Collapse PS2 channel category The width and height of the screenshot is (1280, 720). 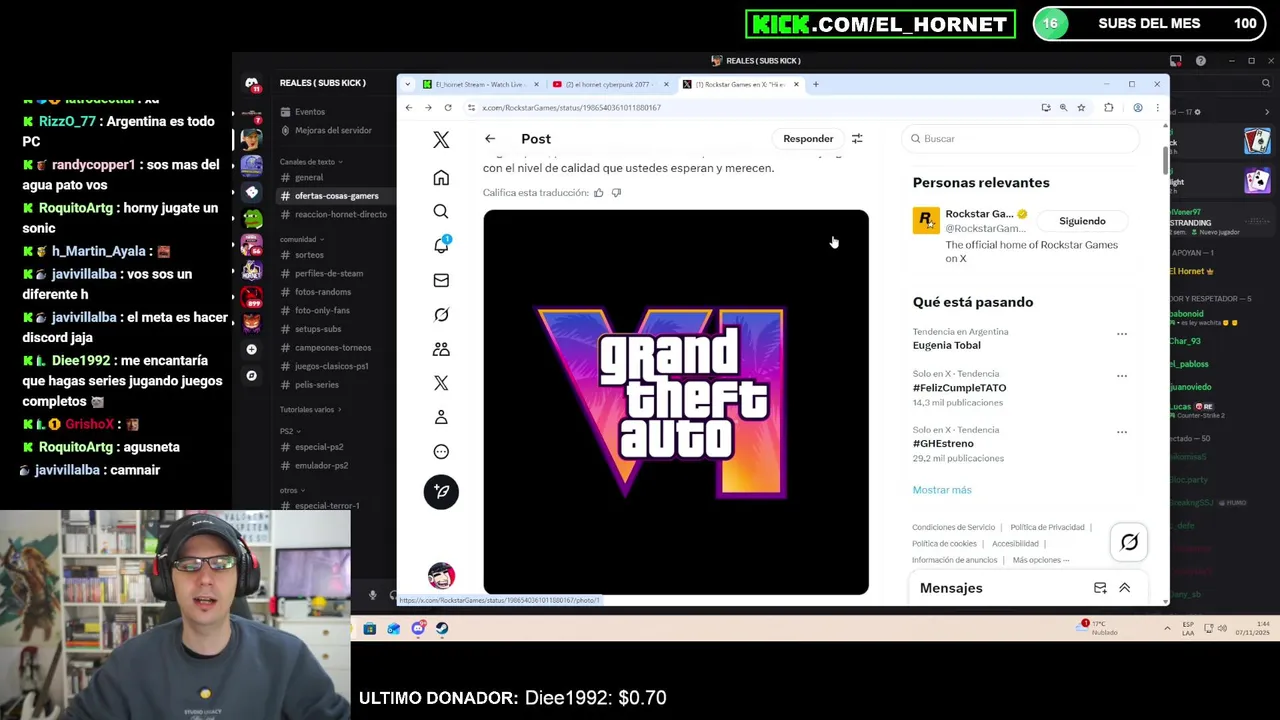tap(289, 431)
